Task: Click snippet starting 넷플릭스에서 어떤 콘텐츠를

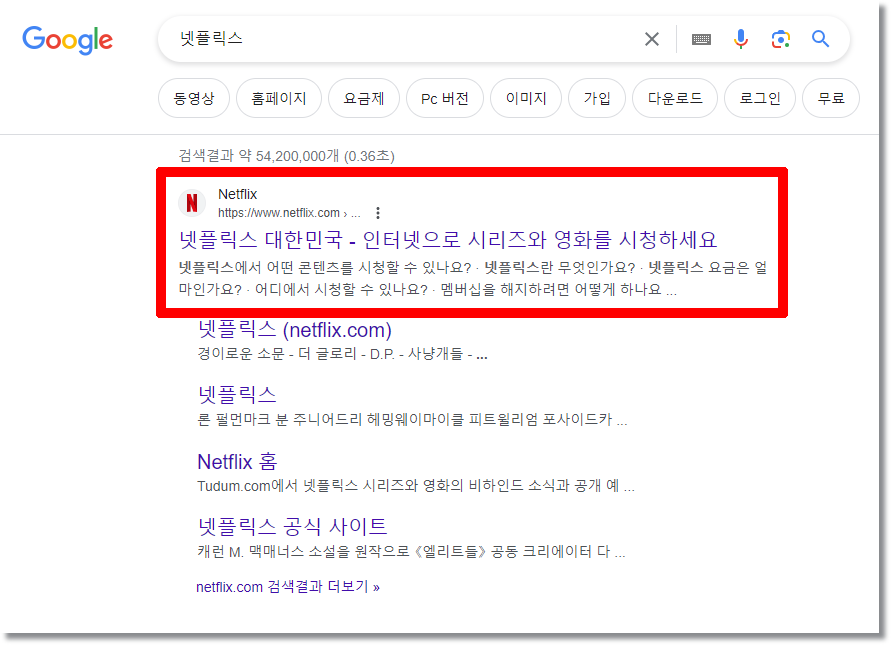Action: point(473,278)
